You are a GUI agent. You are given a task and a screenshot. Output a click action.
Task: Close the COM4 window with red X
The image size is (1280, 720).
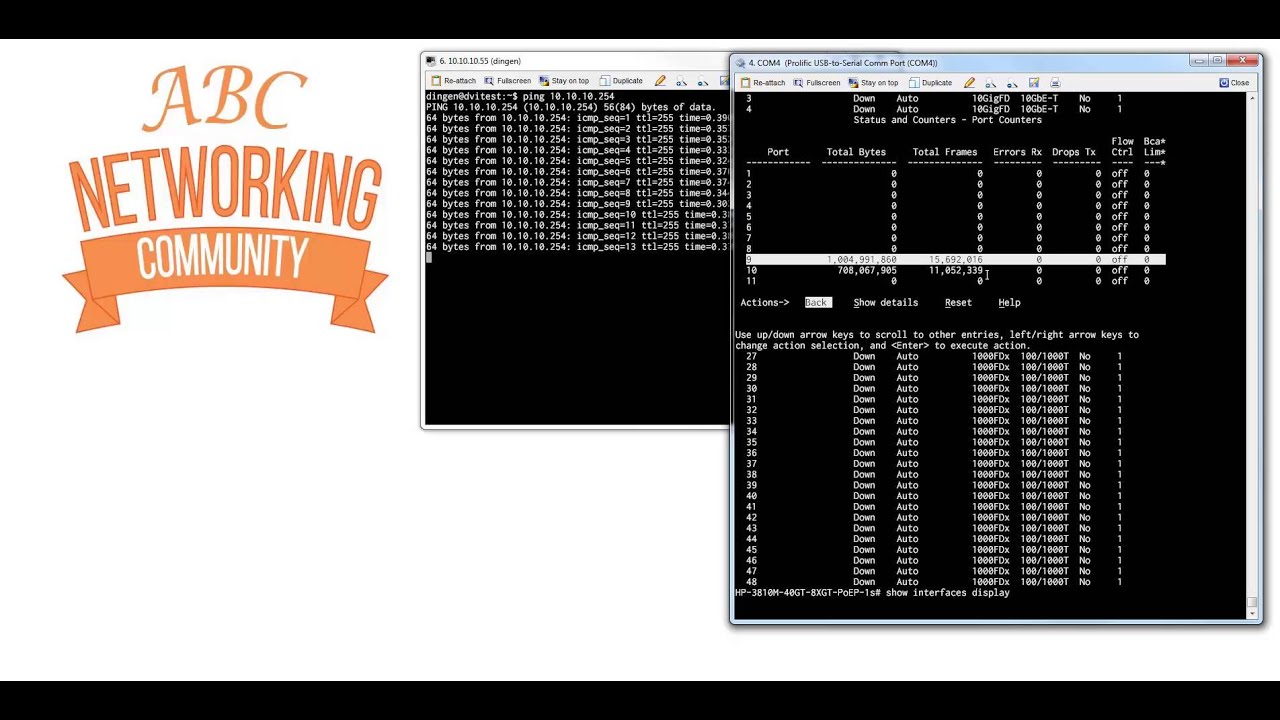(x=1243, y=61)
